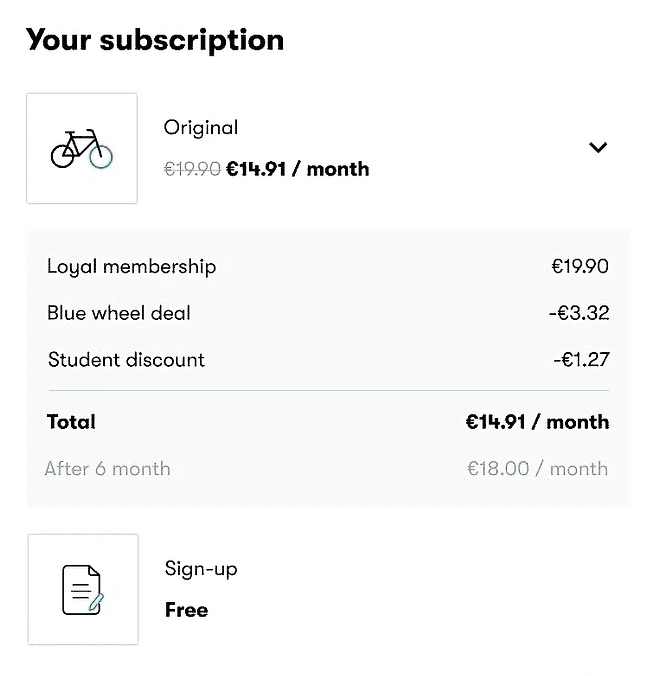Click the Total €14.91 / month amount
The width and height of the screenshot is (672, 676).
pos(538,422)
